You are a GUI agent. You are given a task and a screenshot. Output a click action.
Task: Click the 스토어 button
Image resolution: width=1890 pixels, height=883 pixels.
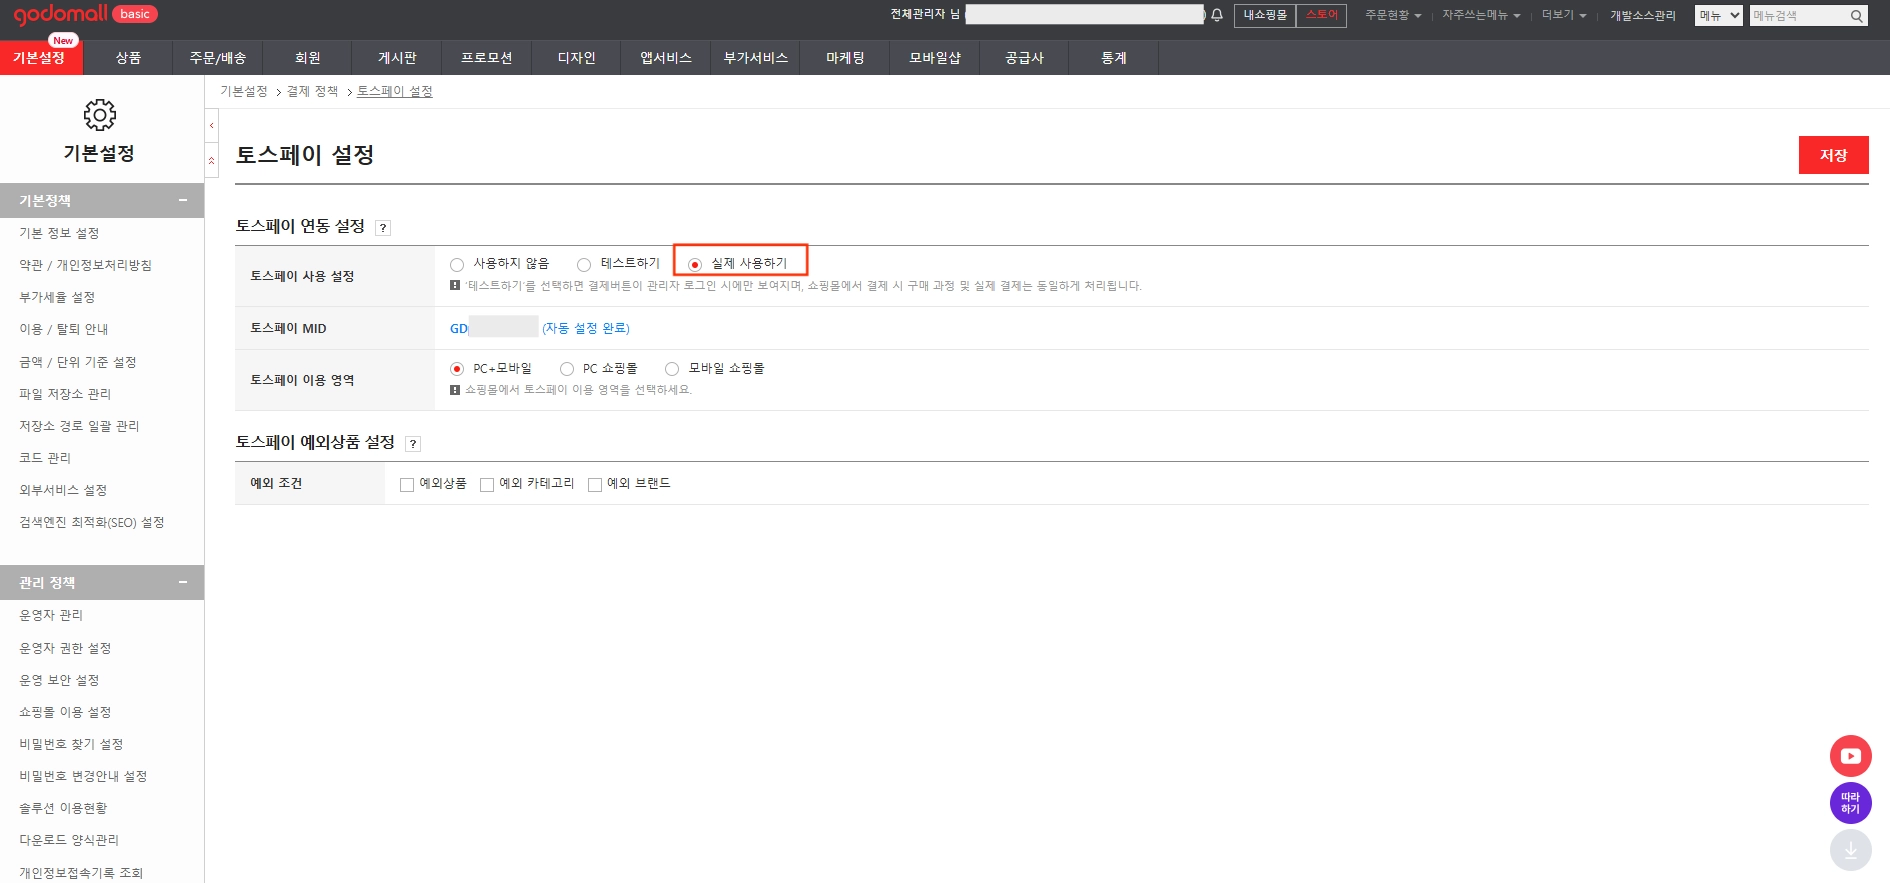pyautogui.click(x=1321, y=16)
